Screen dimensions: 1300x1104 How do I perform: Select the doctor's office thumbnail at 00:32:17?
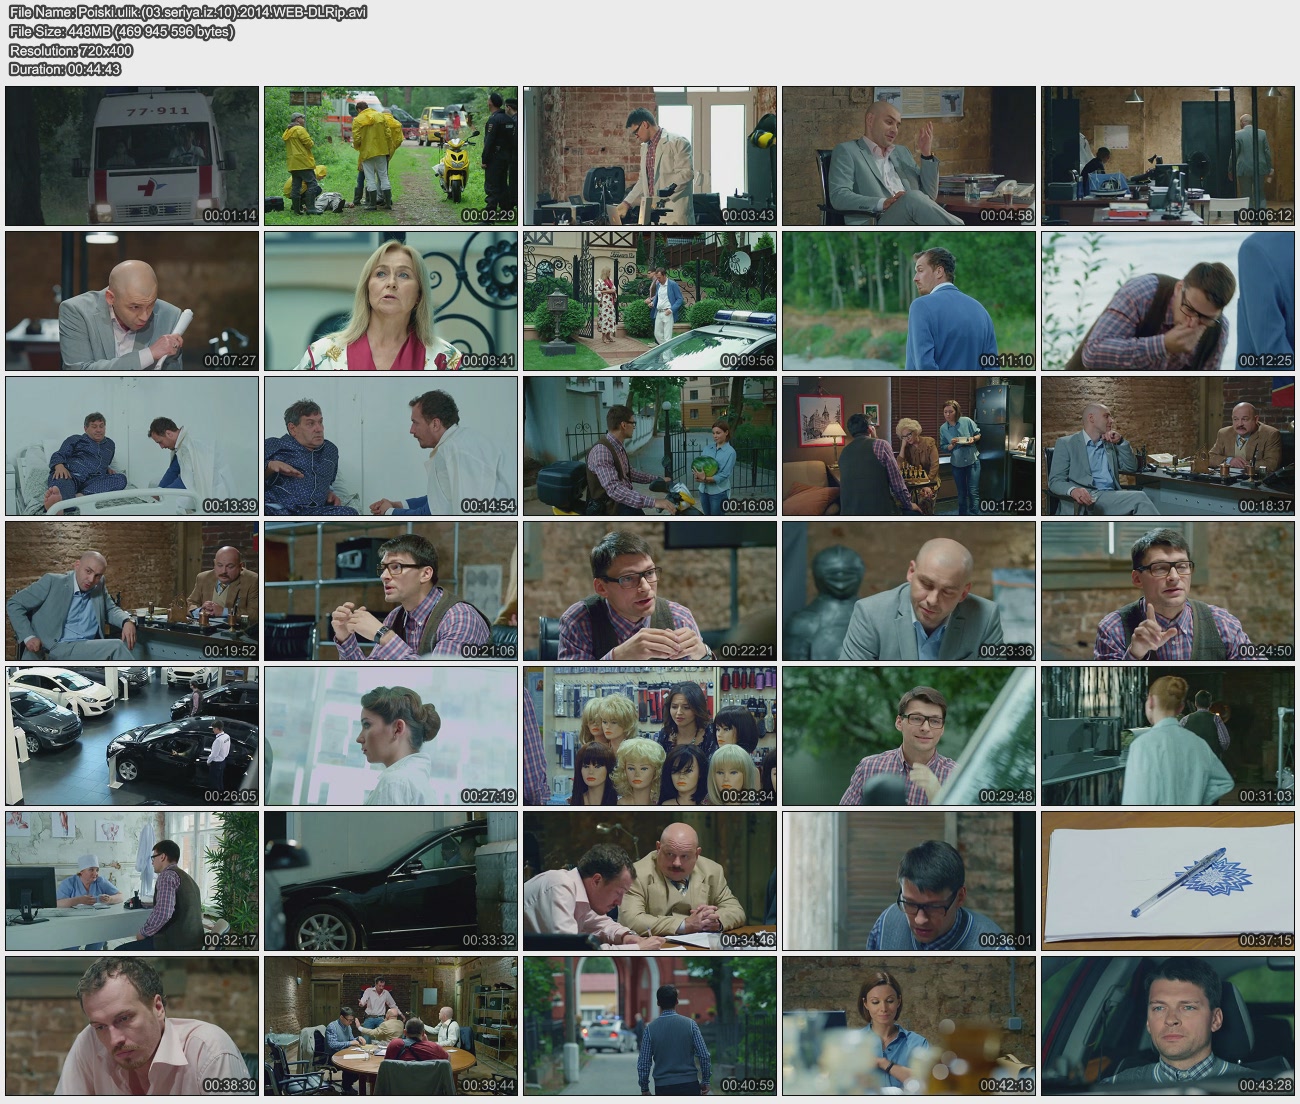click(x=132, y=881)
